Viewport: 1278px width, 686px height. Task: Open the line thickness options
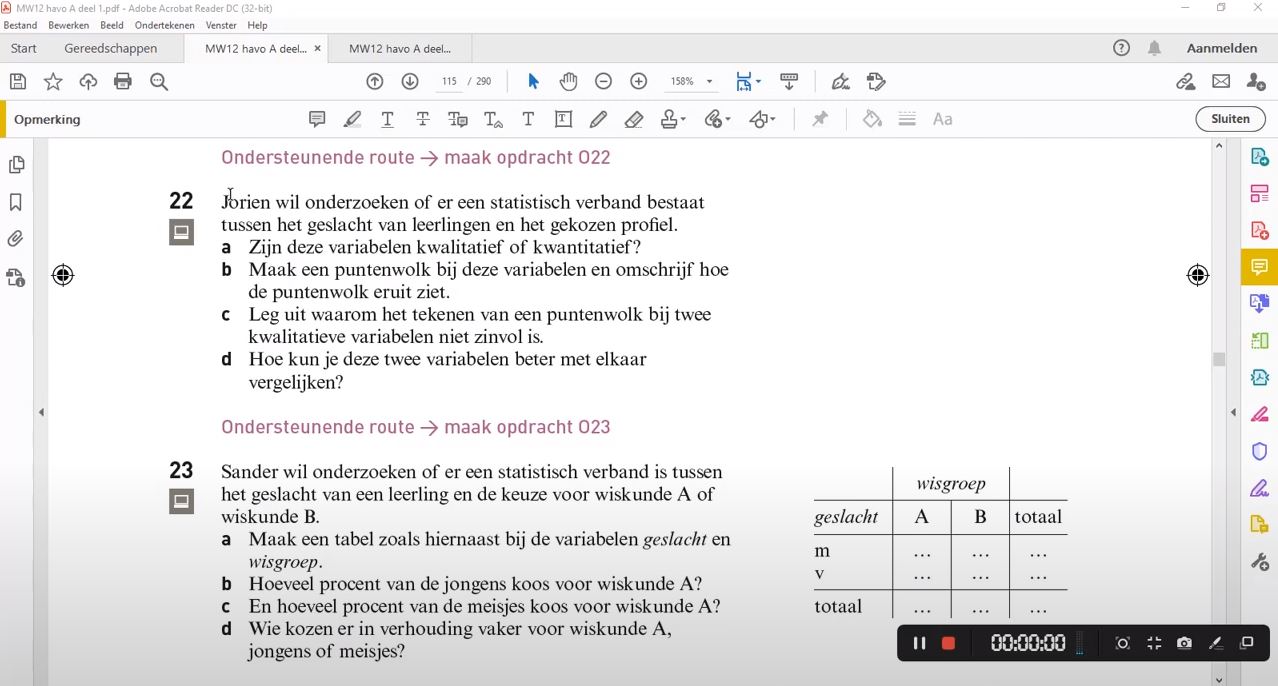(x=907, y=119)
